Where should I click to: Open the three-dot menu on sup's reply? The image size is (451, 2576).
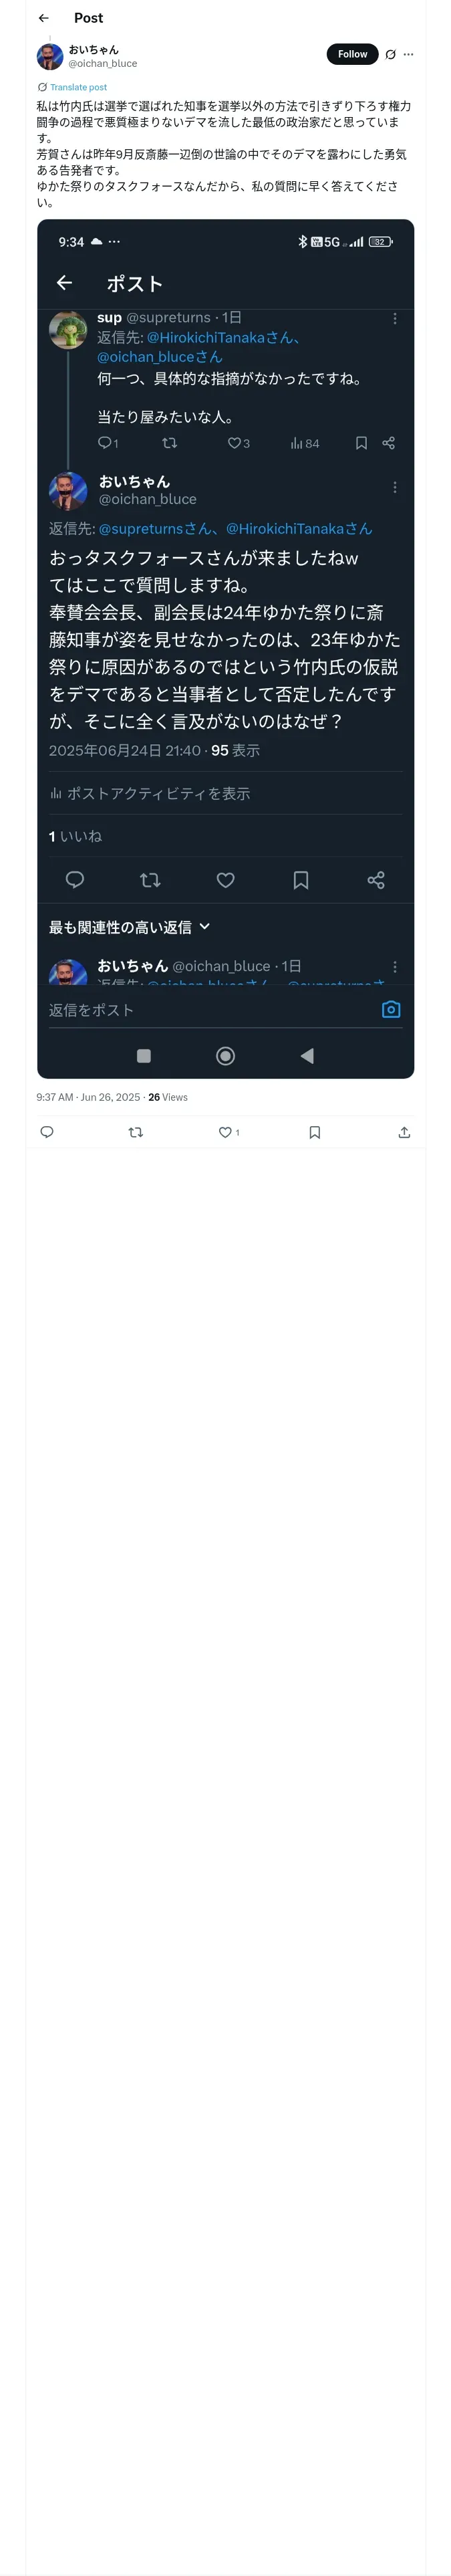tap(395, 318)
